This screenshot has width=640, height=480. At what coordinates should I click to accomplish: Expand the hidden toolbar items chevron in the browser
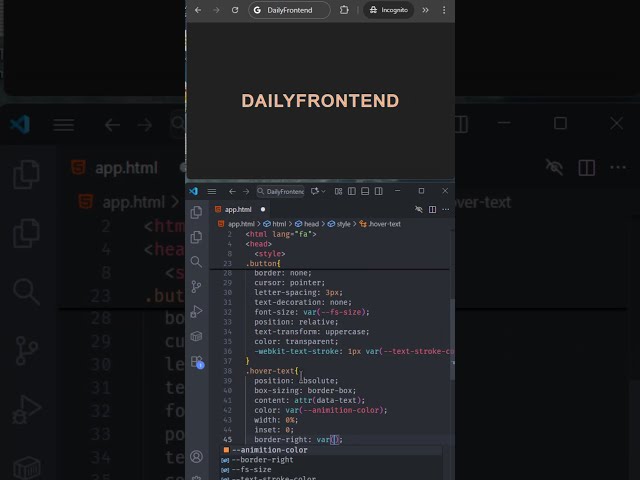click(x=425, y=10)
